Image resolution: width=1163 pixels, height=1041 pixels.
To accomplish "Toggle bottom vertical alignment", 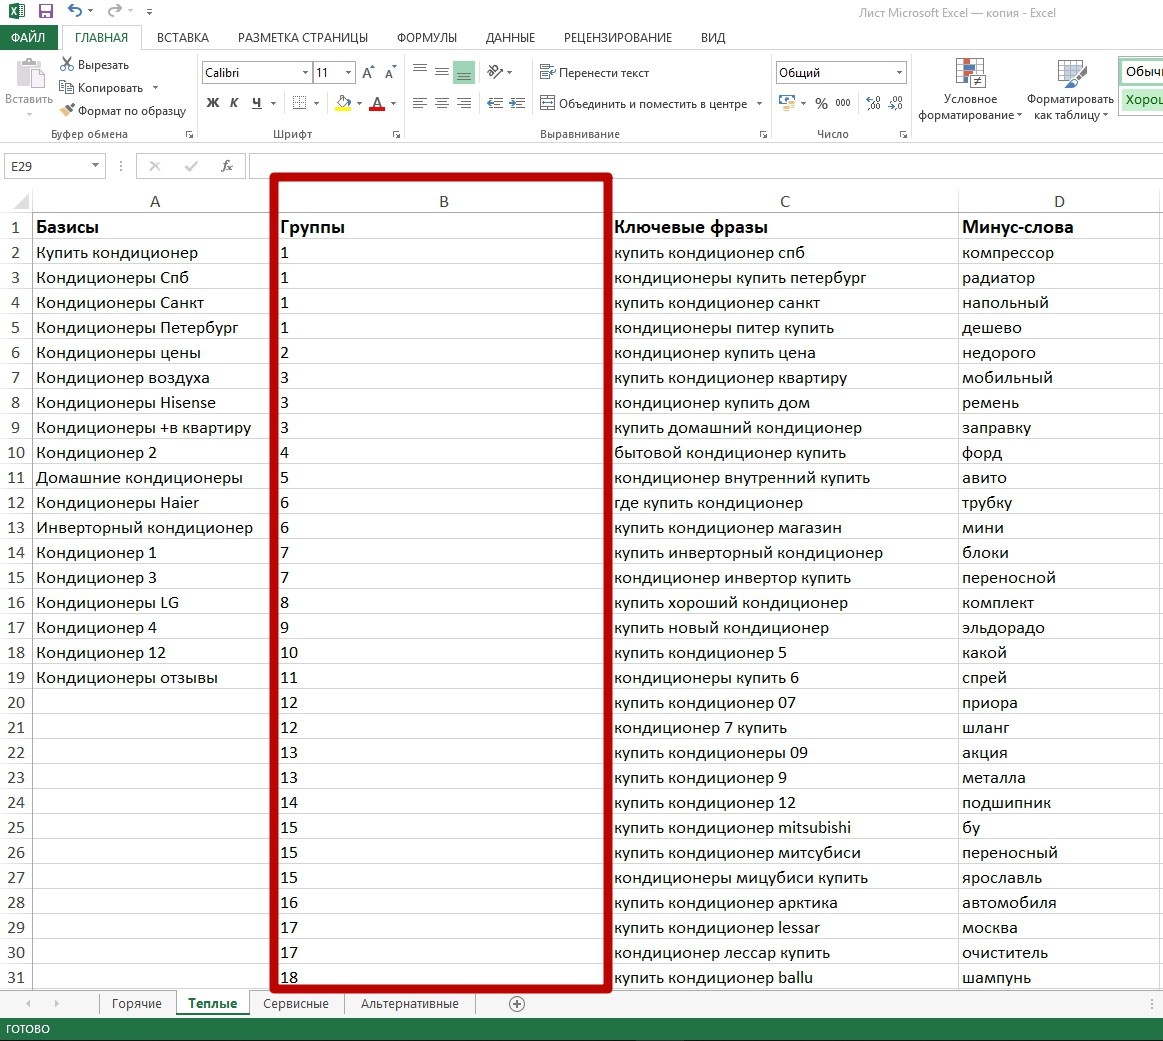I will click(x=464, y=71).
